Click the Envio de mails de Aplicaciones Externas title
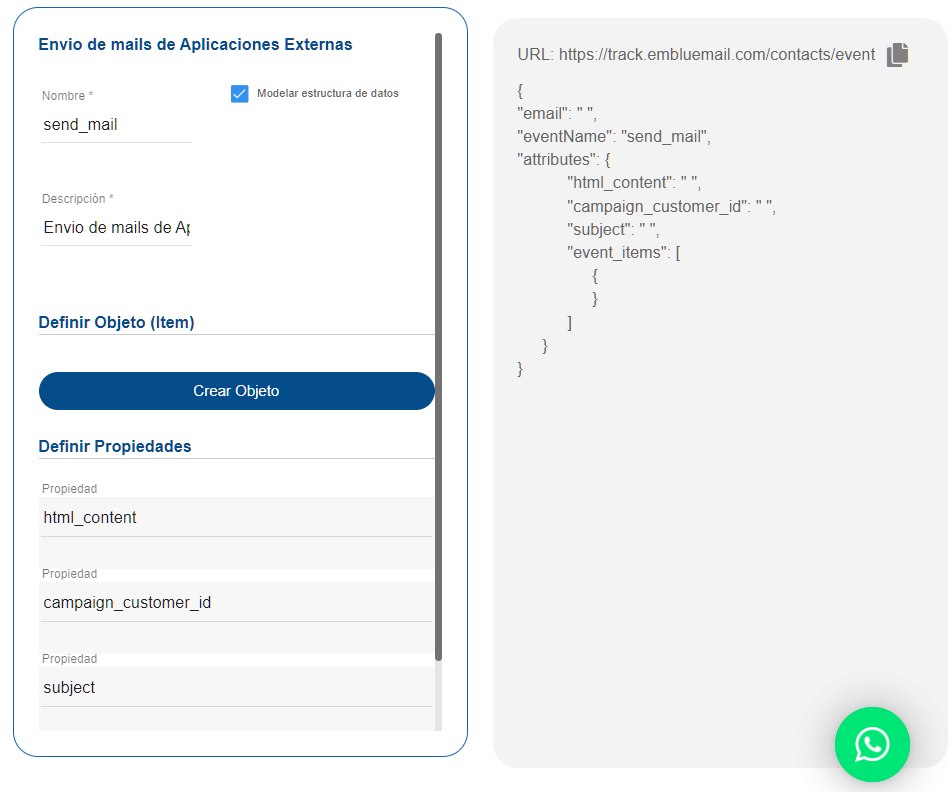This screenshot has height=792, width=951. click(x=195, y=44)
